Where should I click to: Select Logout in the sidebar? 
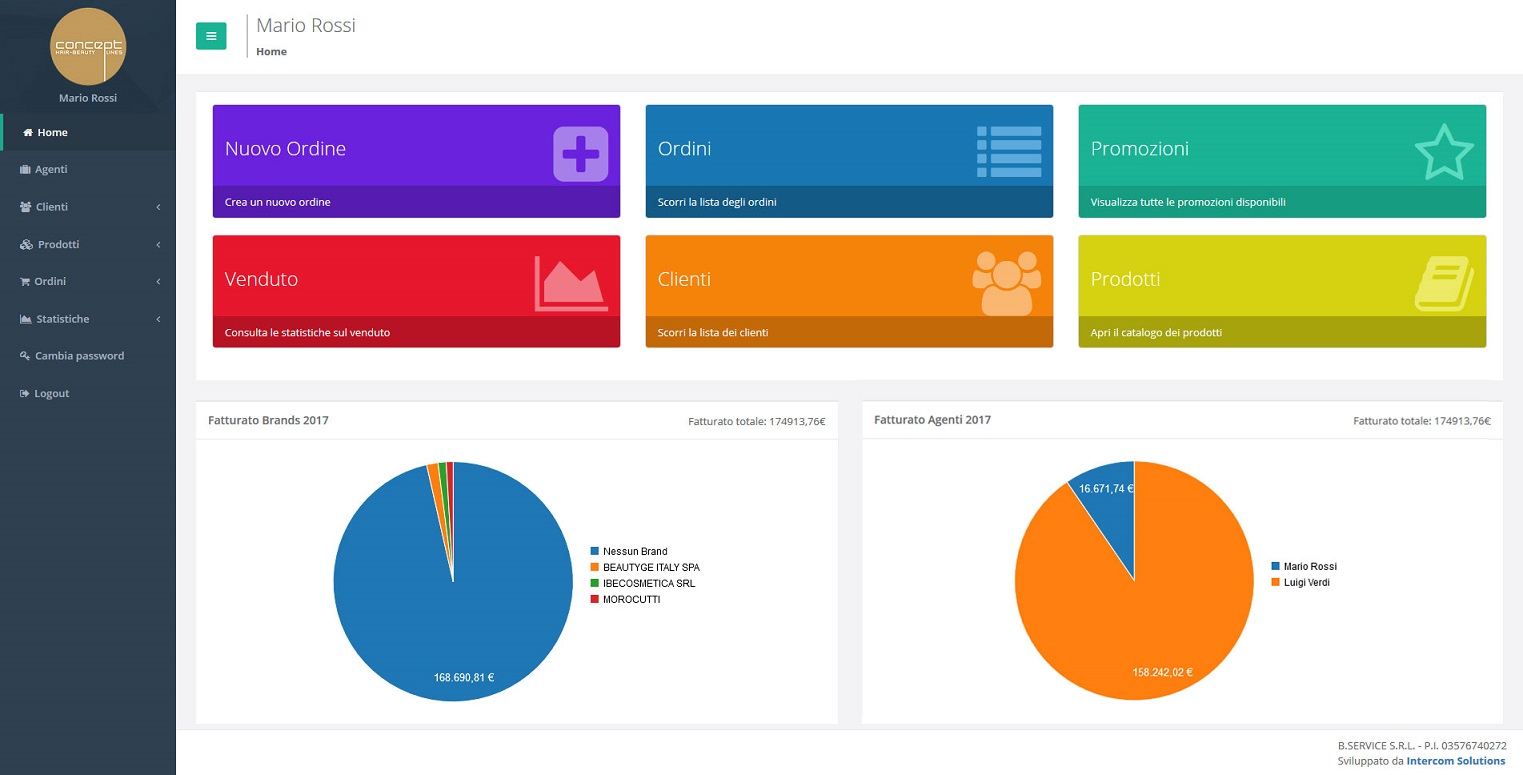tap(51, 394)
